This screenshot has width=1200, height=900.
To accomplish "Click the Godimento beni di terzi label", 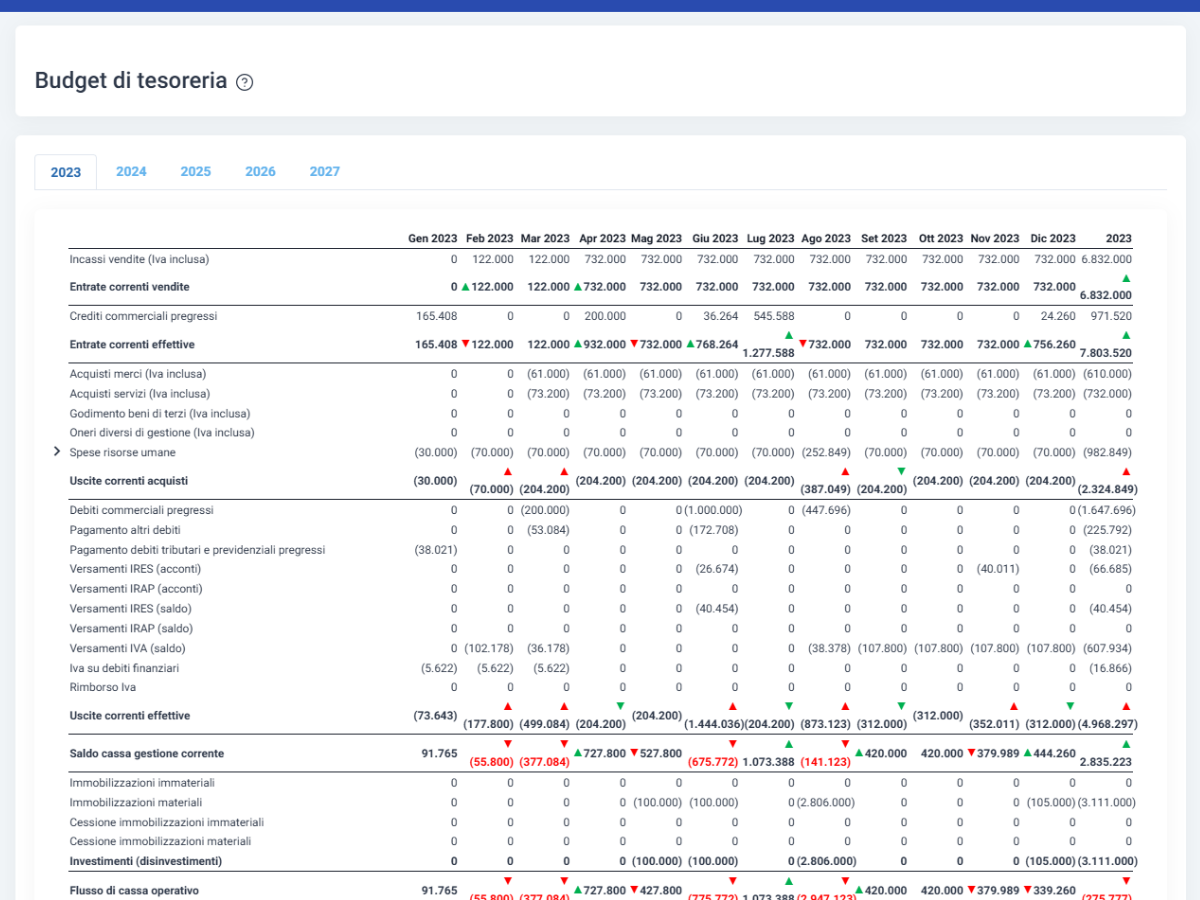I will point(160,413).
